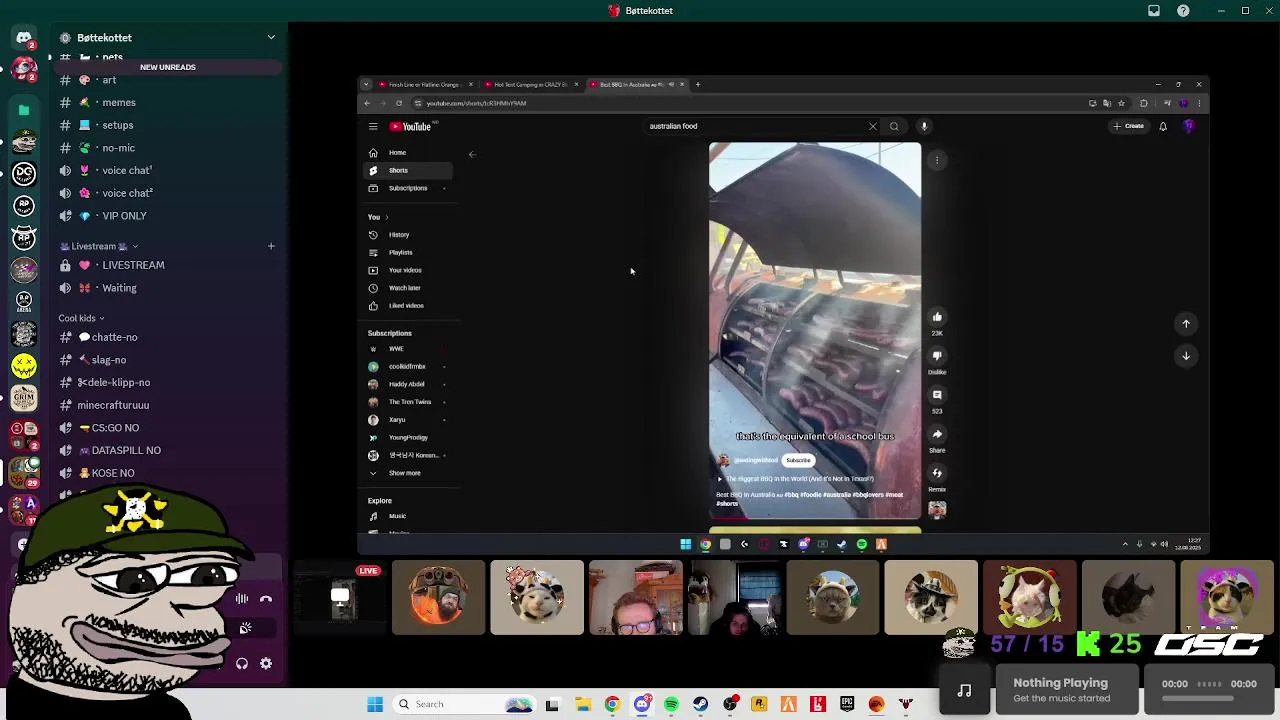This screenshot has width=1280, height=720.
Task: Go to previous Short with up arrow
Action: [1186, 323]
